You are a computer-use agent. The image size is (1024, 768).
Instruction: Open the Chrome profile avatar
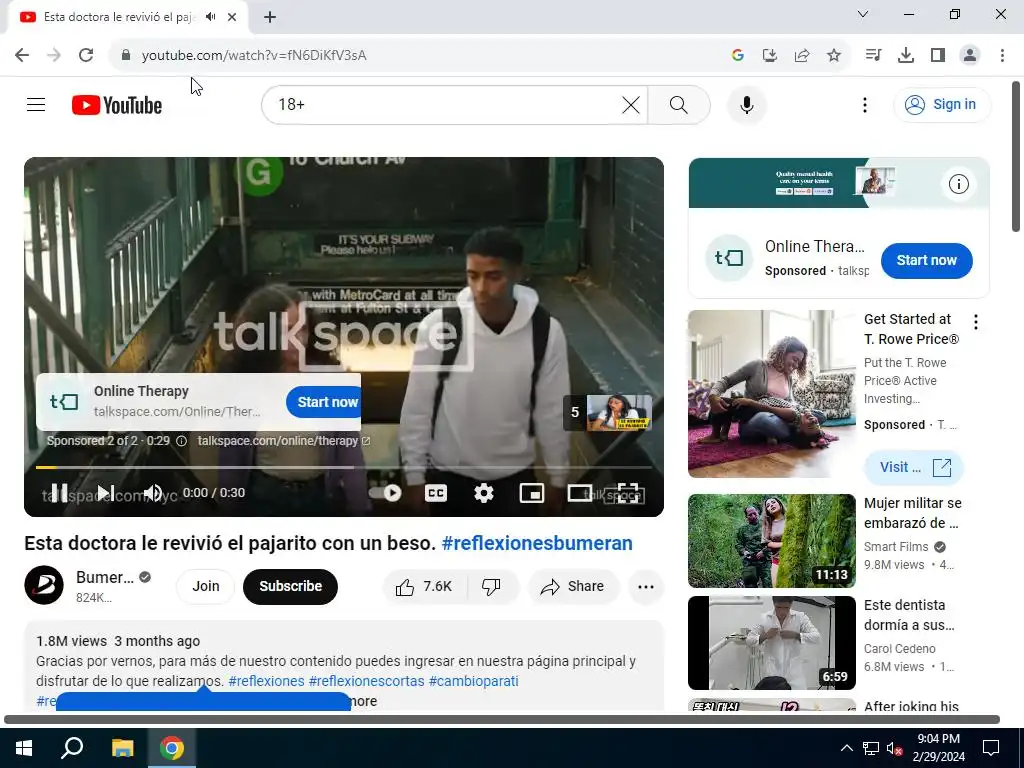[970, 55]
